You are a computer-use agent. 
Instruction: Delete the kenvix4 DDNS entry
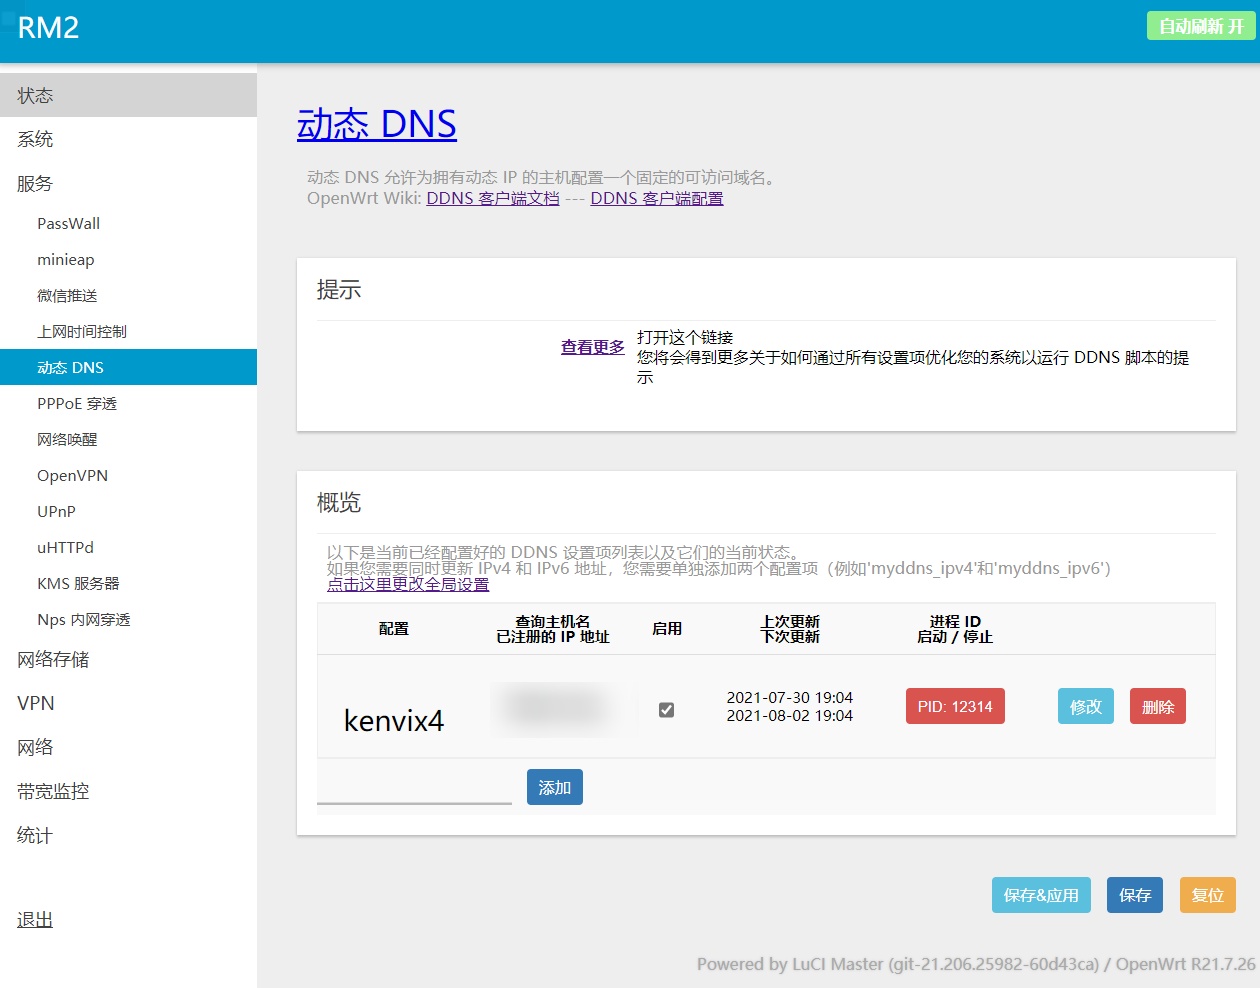click(1157, 706)
